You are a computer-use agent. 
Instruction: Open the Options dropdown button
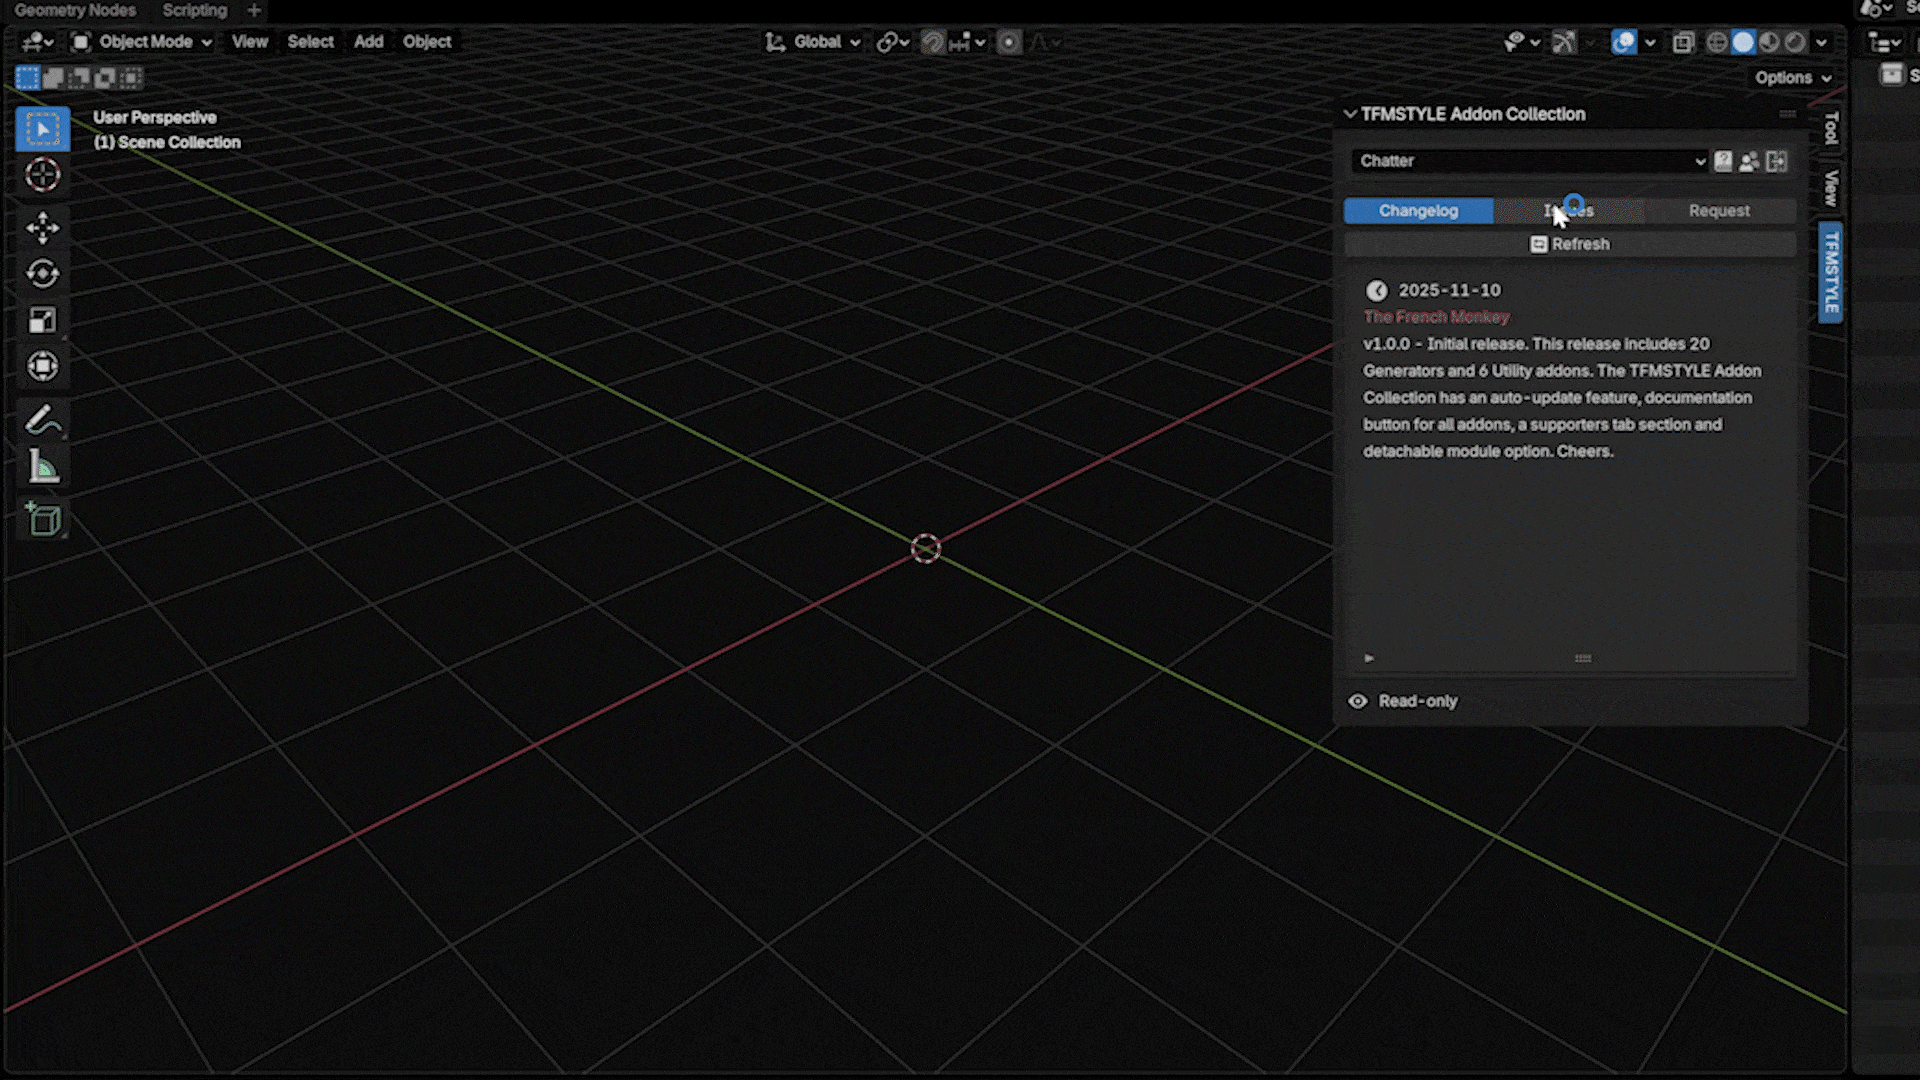coord(1793,78)
